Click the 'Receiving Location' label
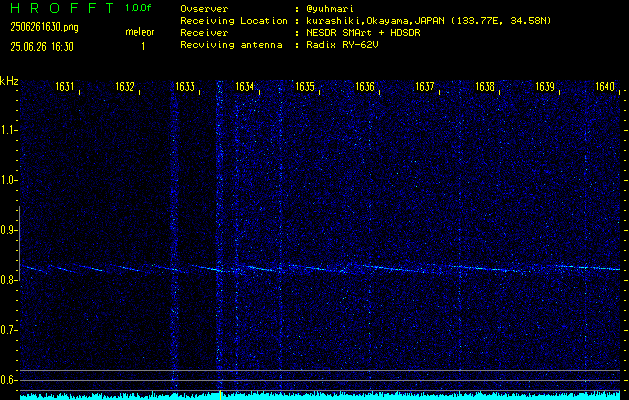629x400 pixels. pyautogui.click(x=234, y=21)
